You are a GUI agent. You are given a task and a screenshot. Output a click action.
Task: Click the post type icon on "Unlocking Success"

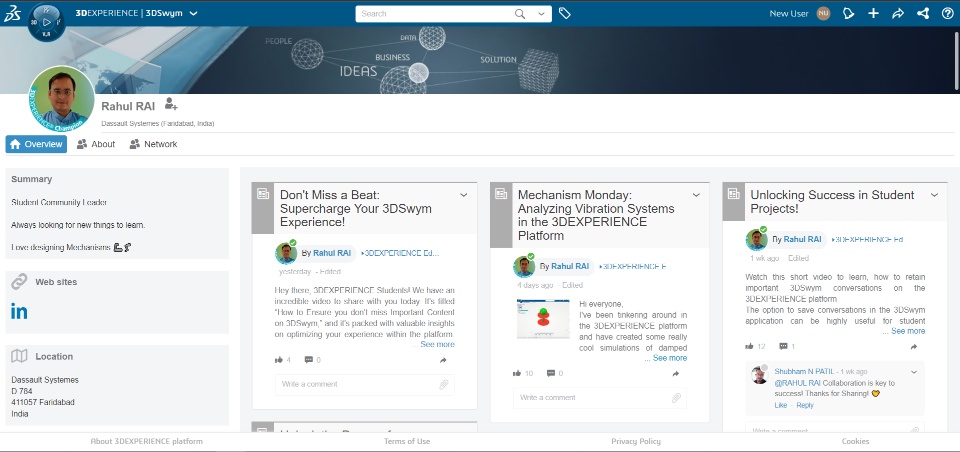(x=733, y=194)
